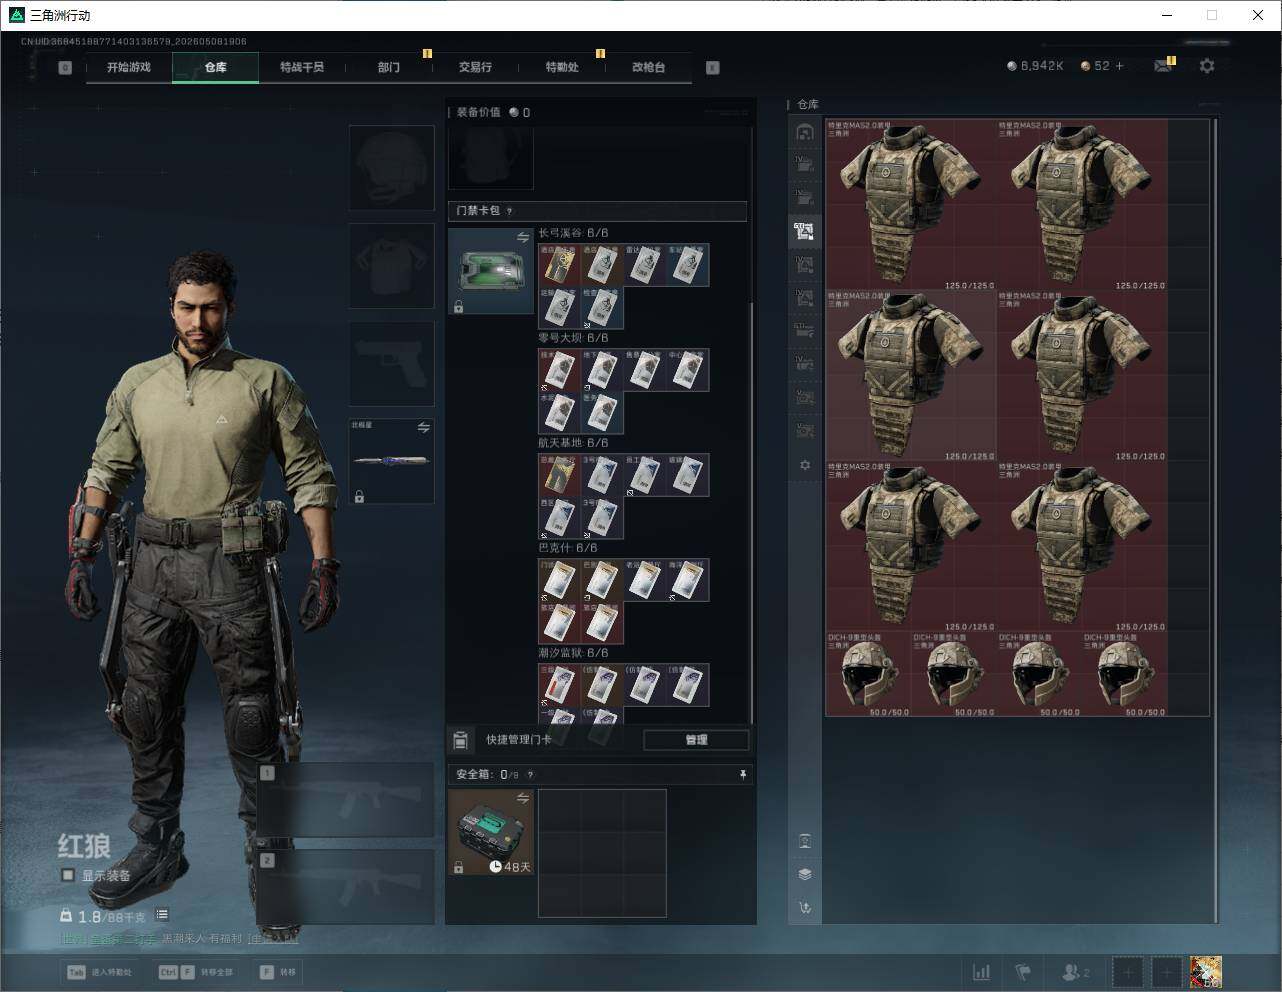Toggle the pin icon on the 安全箱 header
This screenshot has height=992, width=1282.
742,775
